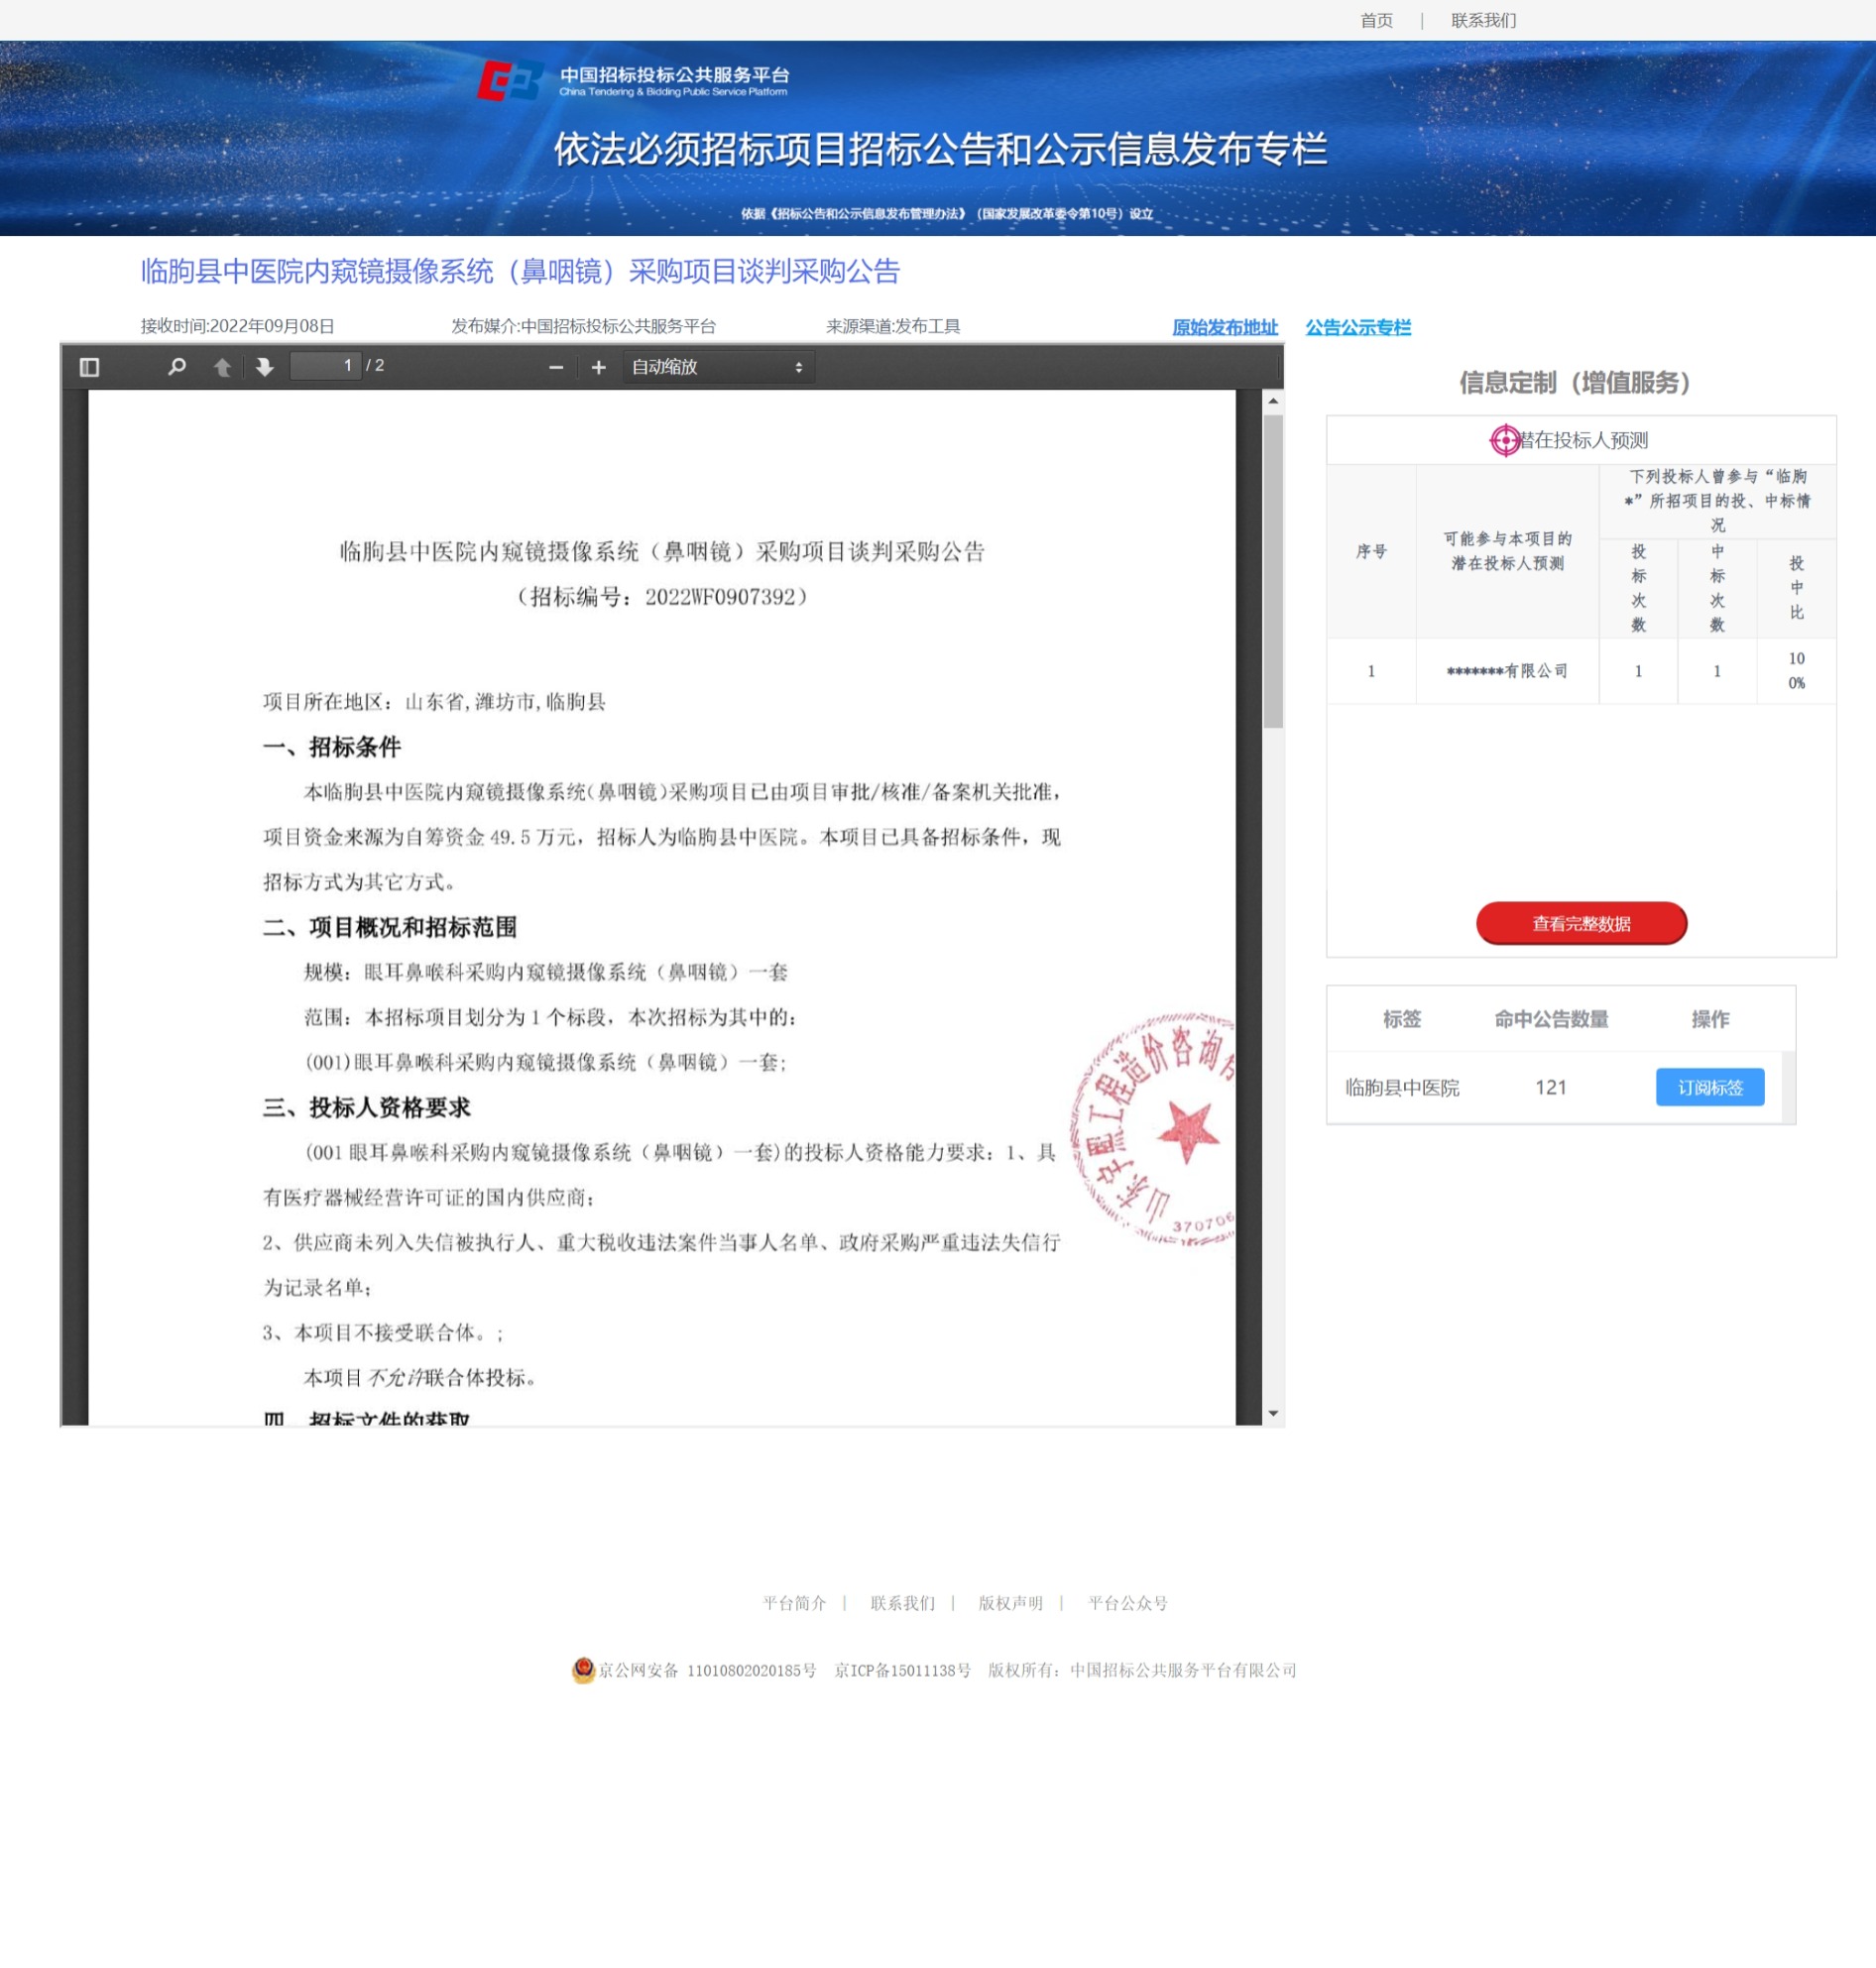Click the 查看完整数据 red button
Viewport: 1876px width, 1968px height.
(x=1581, y=923)
